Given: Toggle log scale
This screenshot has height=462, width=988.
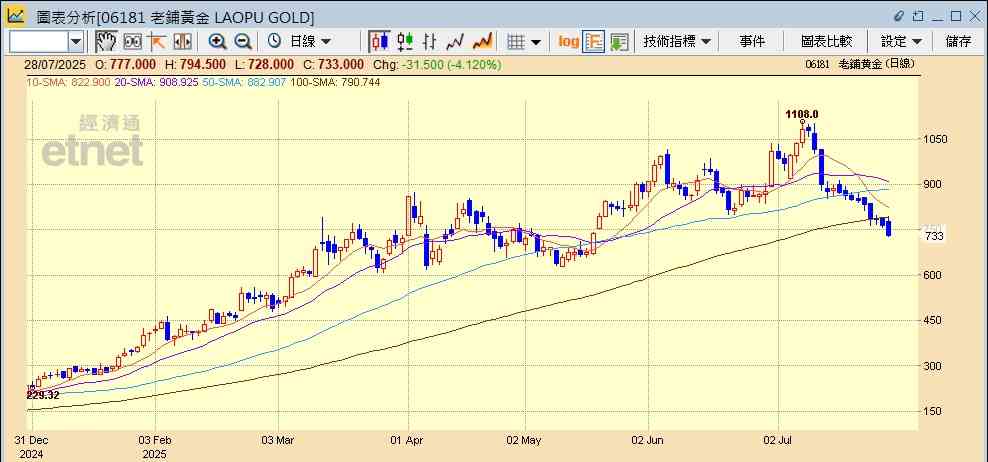Looking at the screenshot, I should point(568,42).
